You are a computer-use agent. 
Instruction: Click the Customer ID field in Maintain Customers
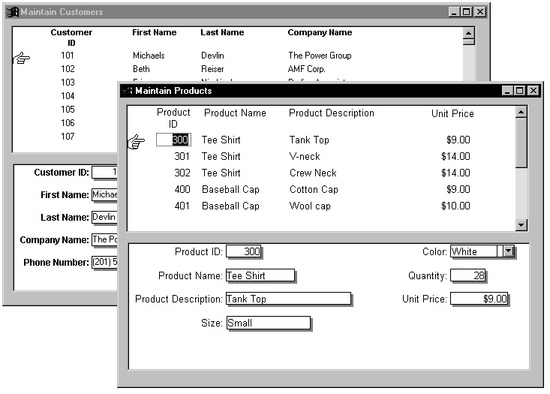pyautogui.click(x=104, y=172)
